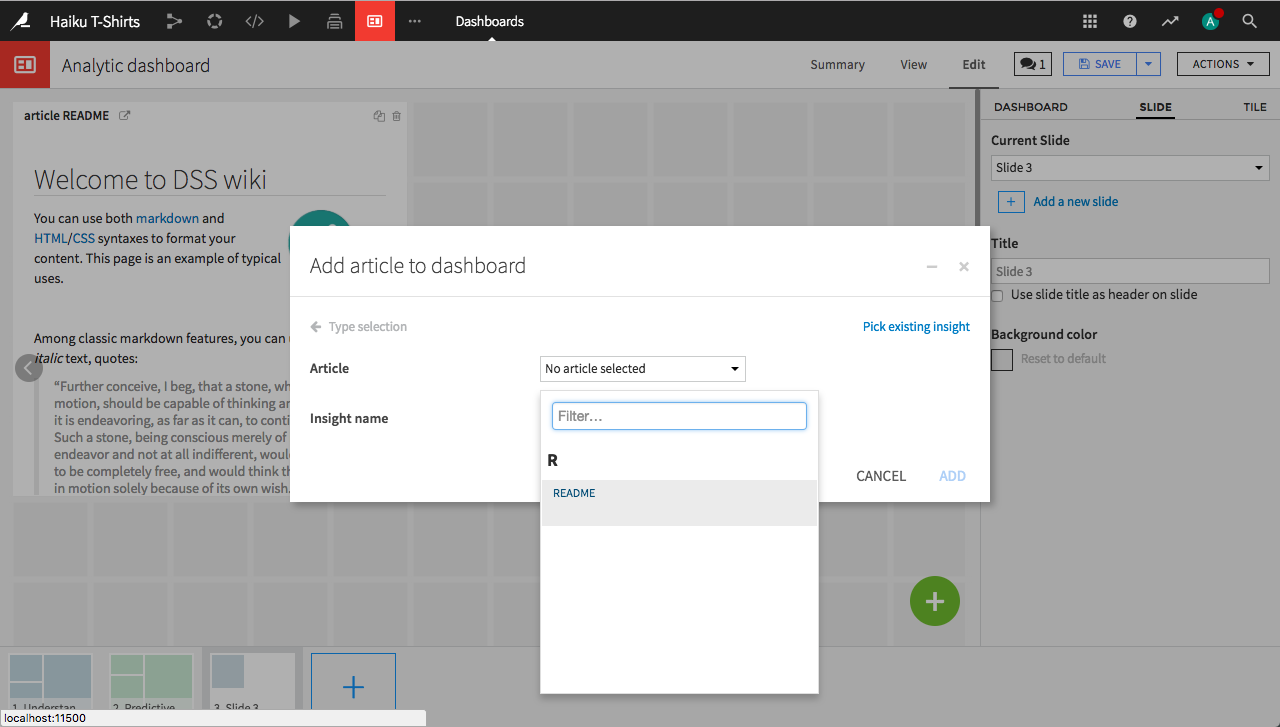Open the Current Slide dropdown
Image resolution: width=1280 pixels, height=727 pixels.
(x=1130, y=168)
